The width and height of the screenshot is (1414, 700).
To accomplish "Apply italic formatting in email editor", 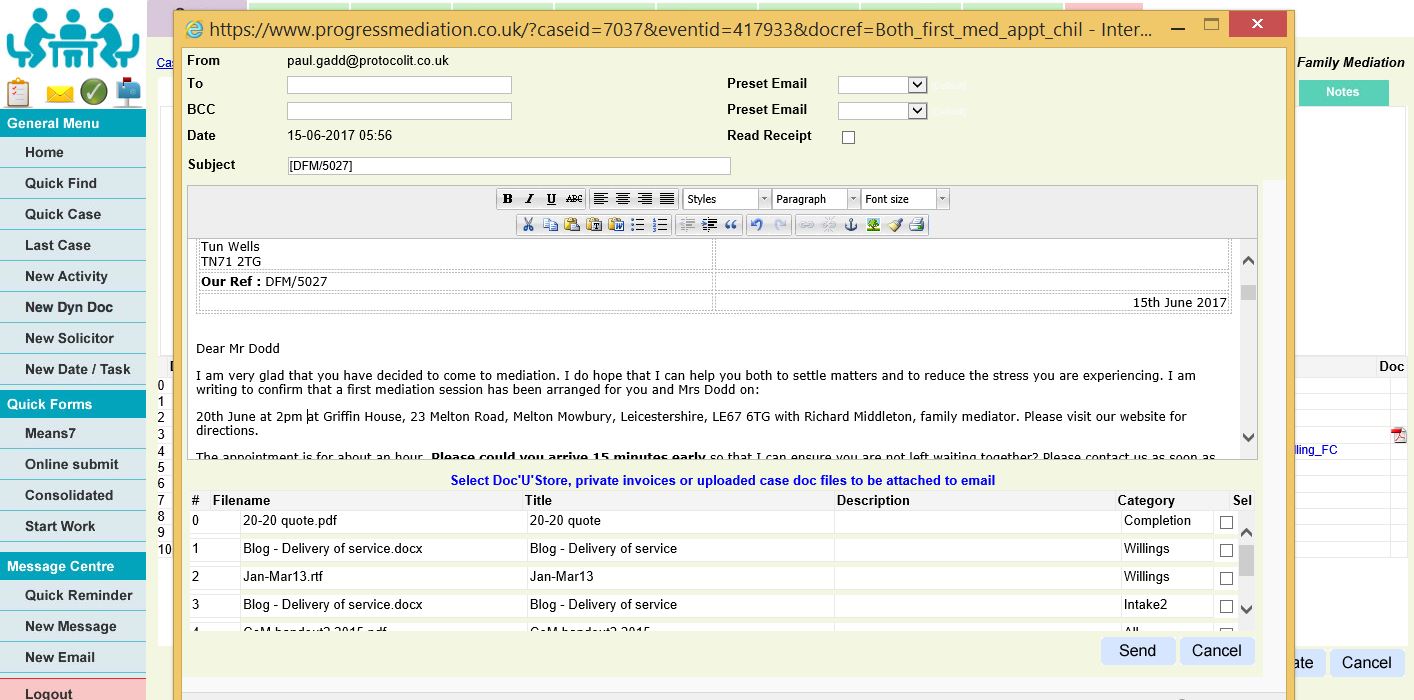I will [530, 199].
